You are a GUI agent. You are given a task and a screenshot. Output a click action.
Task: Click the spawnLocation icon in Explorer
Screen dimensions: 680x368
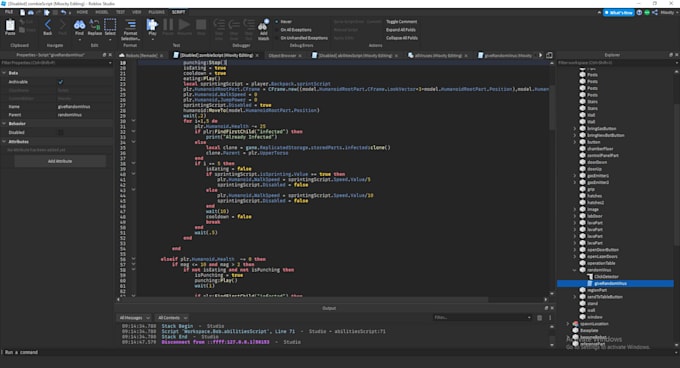[x=576, y=324]
